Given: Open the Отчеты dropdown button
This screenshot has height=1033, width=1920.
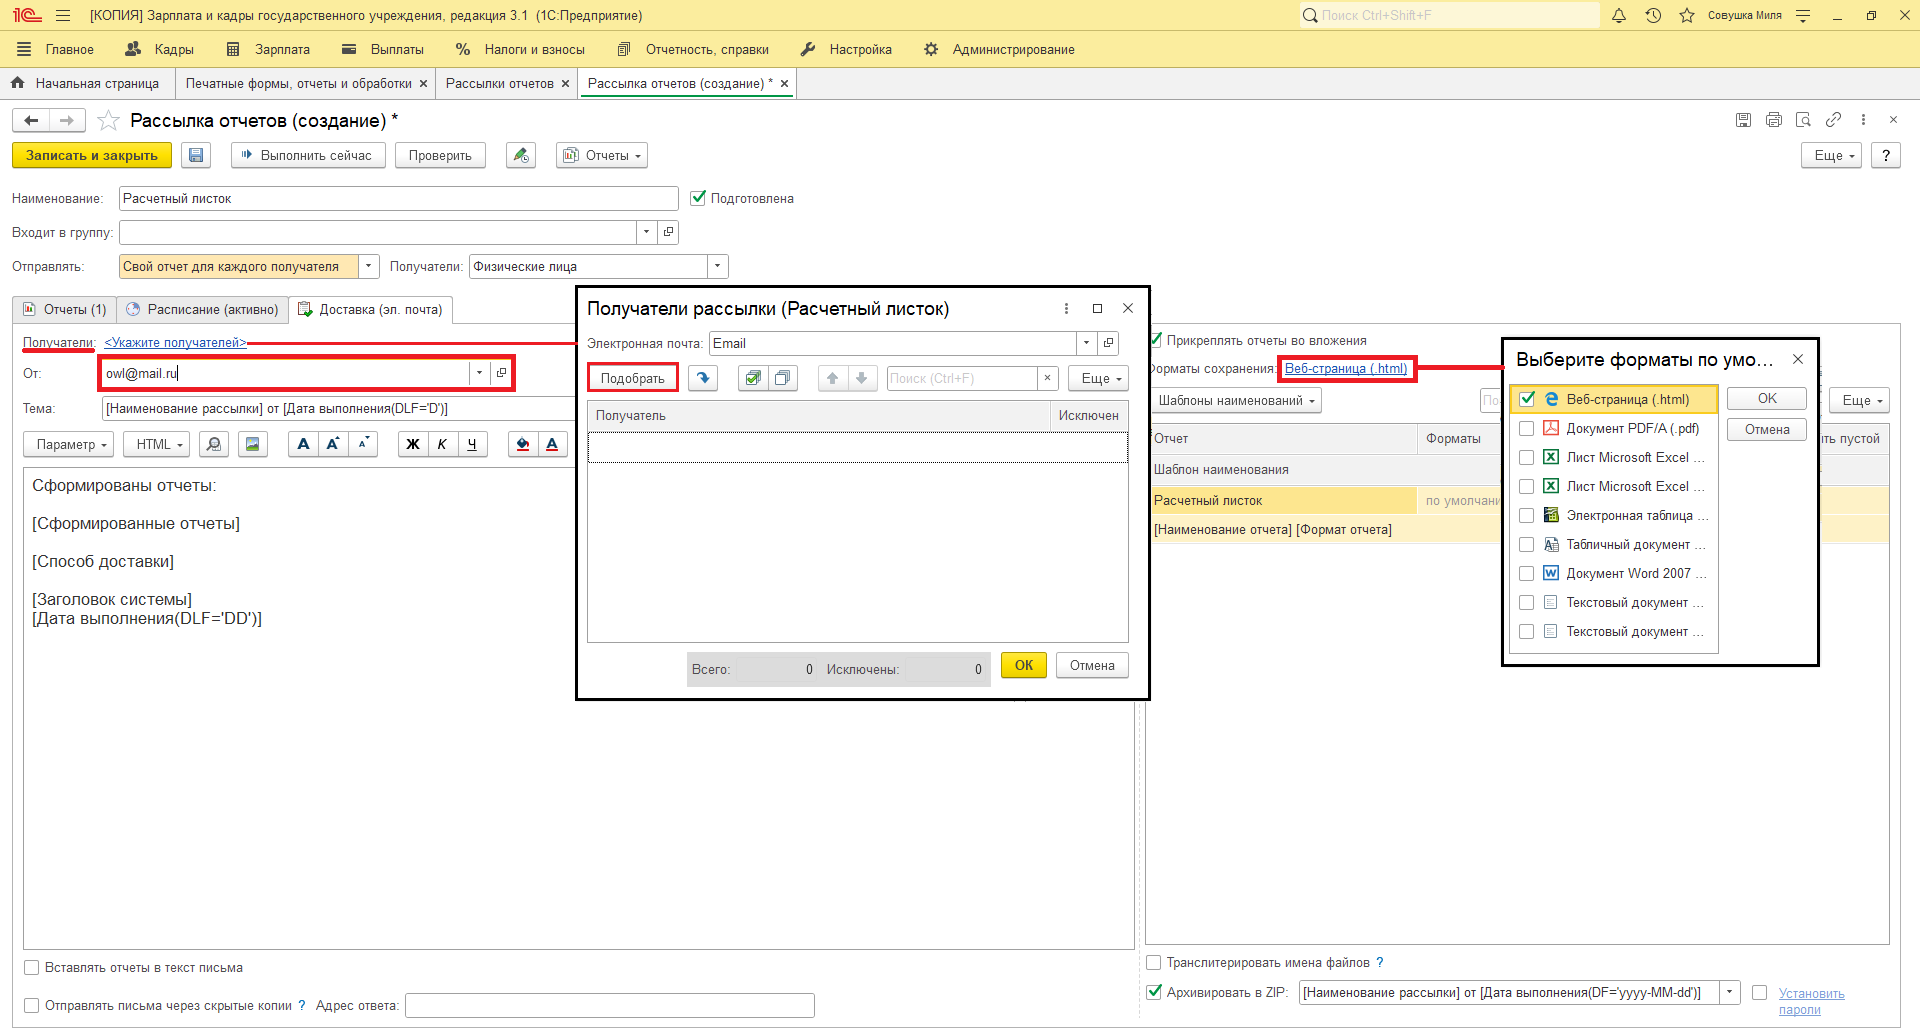Looking at the screenshot, I should click(x=602, y=155).
